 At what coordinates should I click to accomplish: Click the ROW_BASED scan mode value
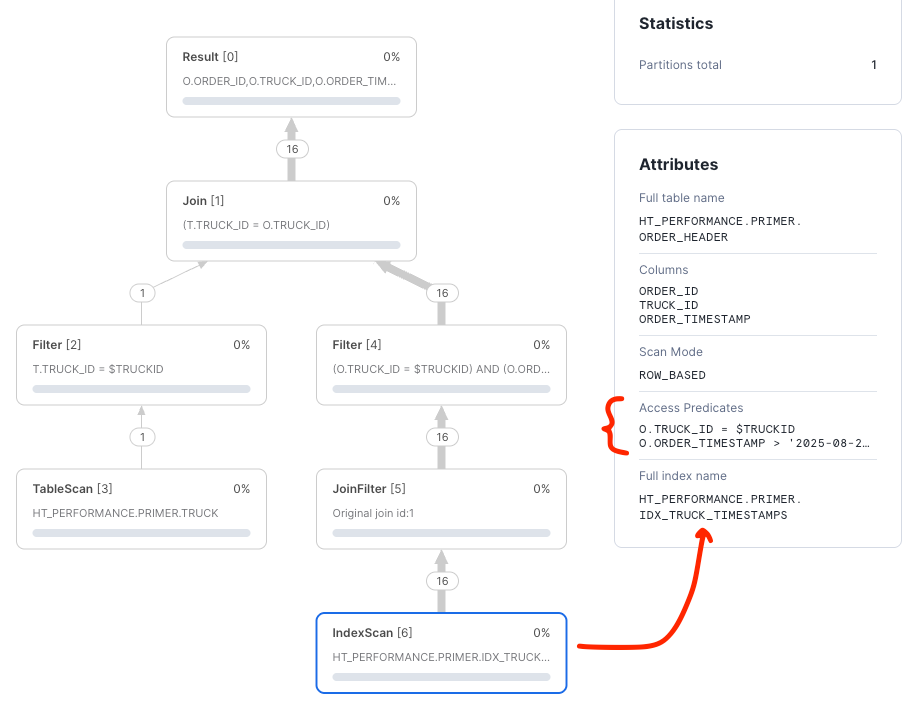pos(672,375)
